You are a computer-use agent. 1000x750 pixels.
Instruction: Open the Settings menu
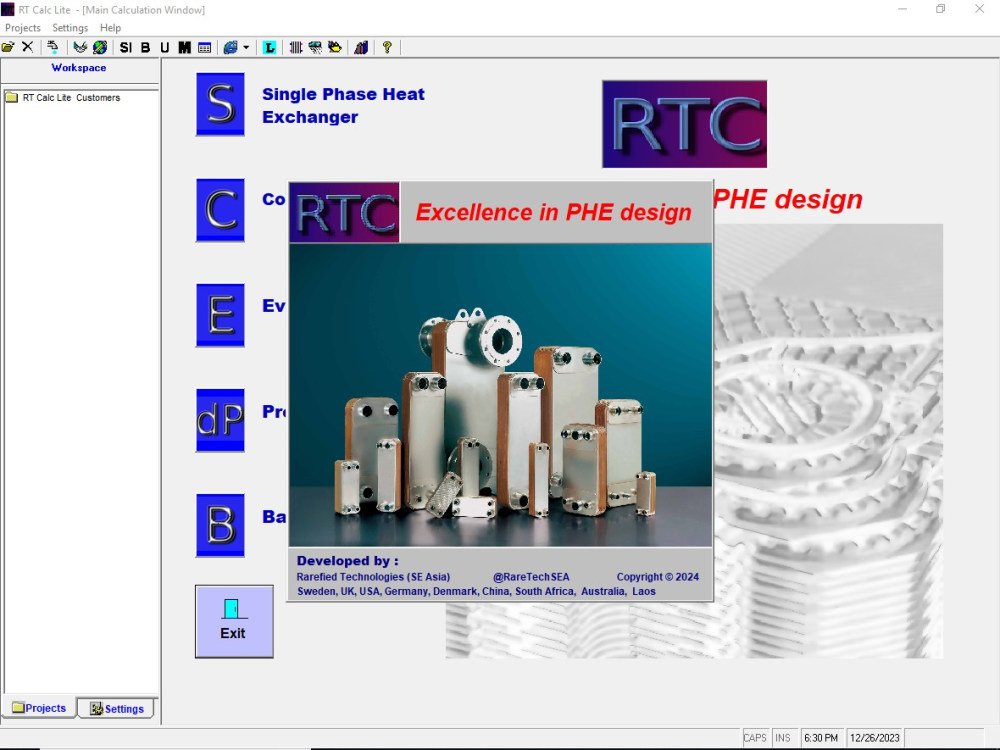[x=70, y=28]
